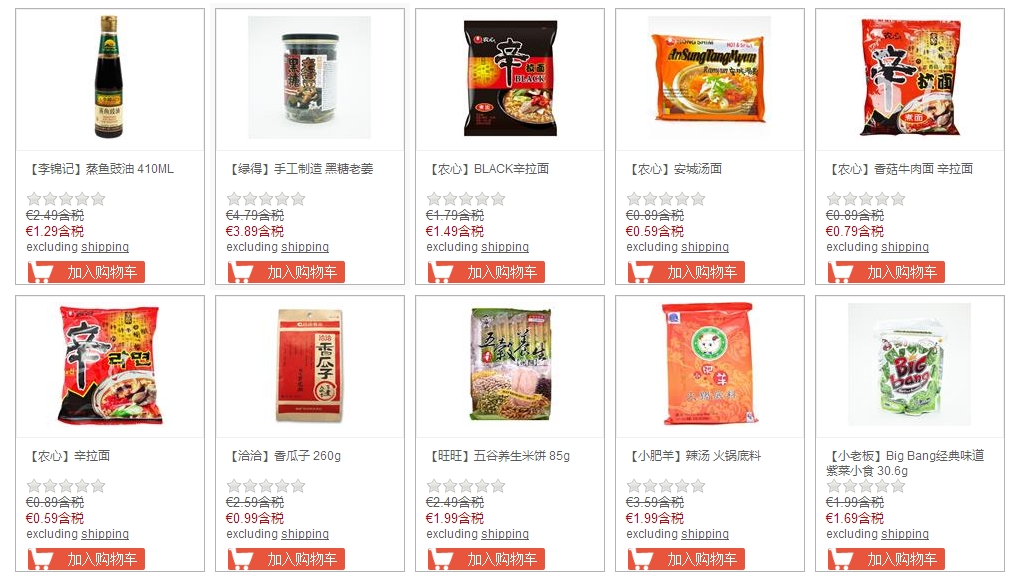The image size is (1015, 576).
Task: Rate 五谷养生米饼 one star
Action: pos(434,486)
